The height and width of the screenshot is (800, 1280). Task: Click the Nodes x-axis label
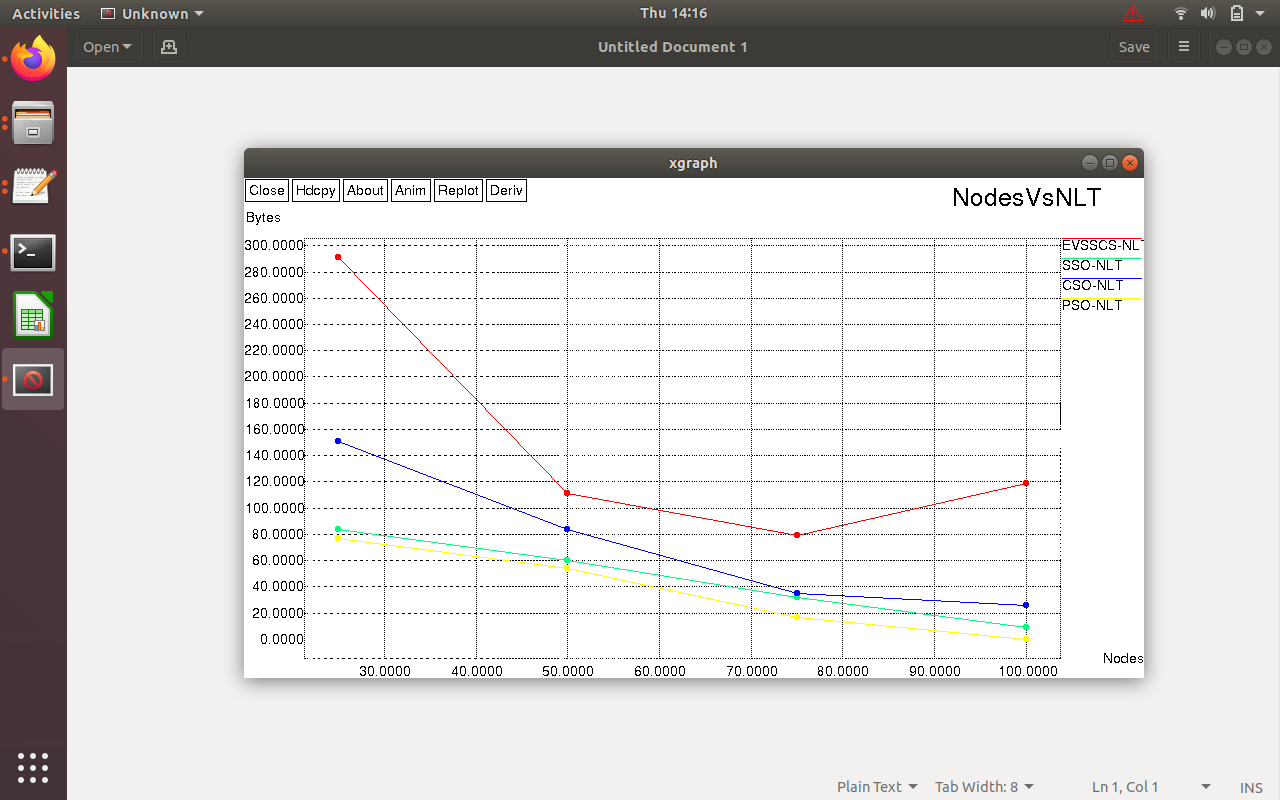[x=1123, y=658]
